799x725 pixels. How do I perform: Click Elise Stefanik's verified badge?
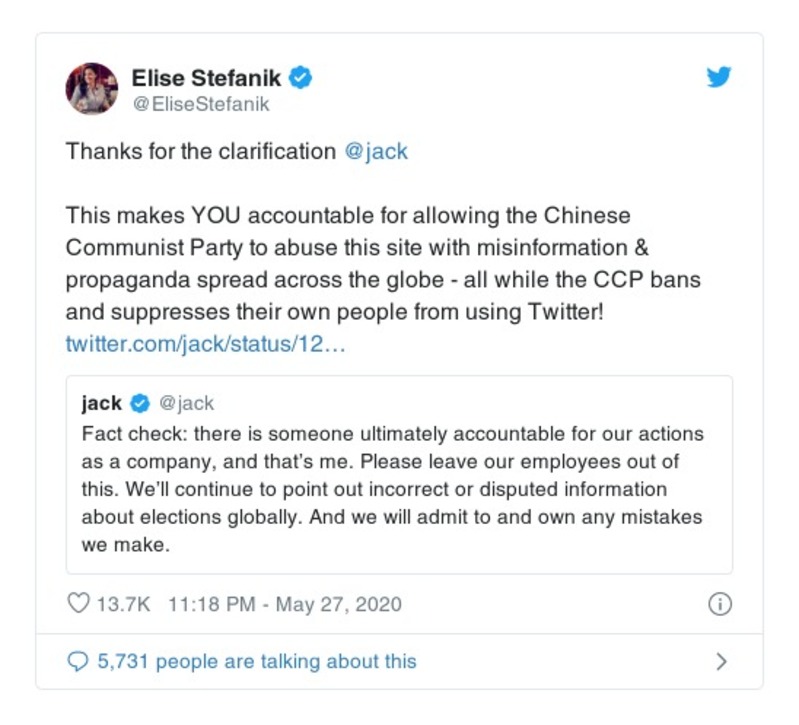tap(298, 78)
